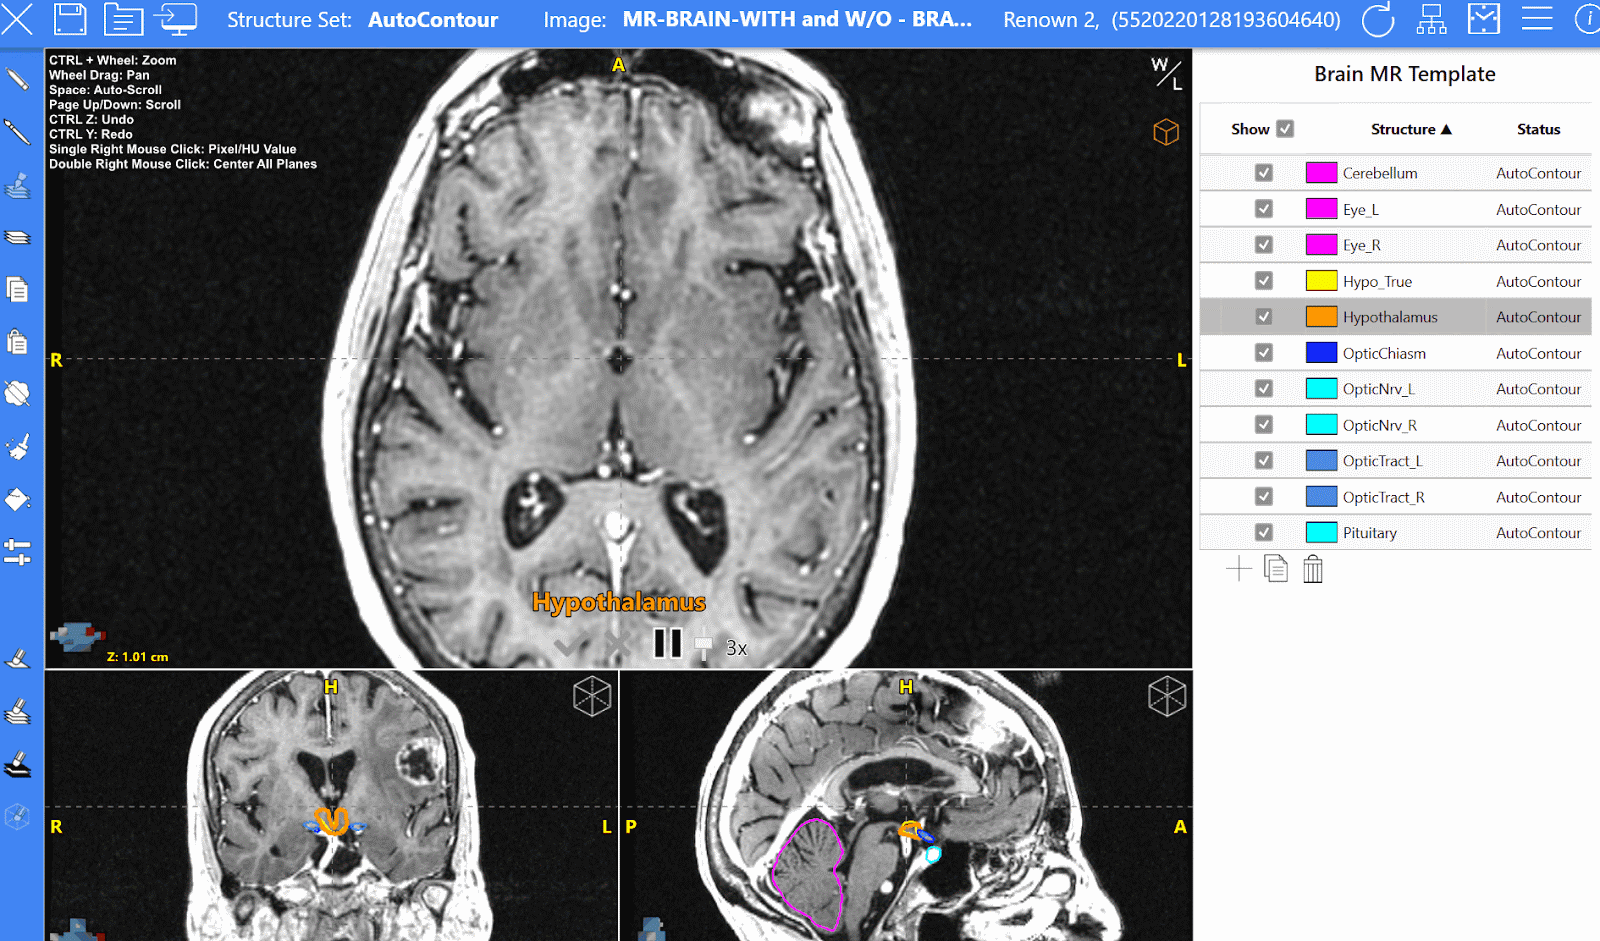Pause the auto-scroll playback
Image resolution: width=1600 pixels, height=941 pixels.
tap(667, 643)
